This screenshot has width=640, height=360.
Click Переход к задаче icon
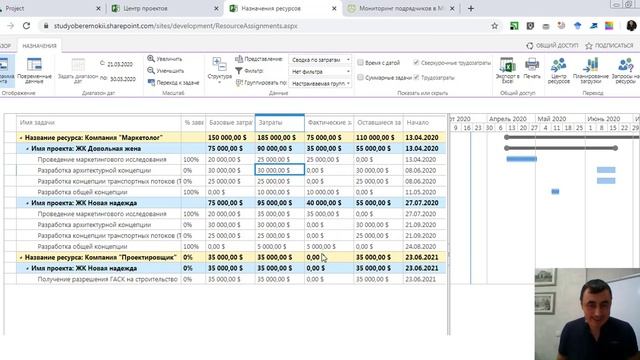pos(151,82)
